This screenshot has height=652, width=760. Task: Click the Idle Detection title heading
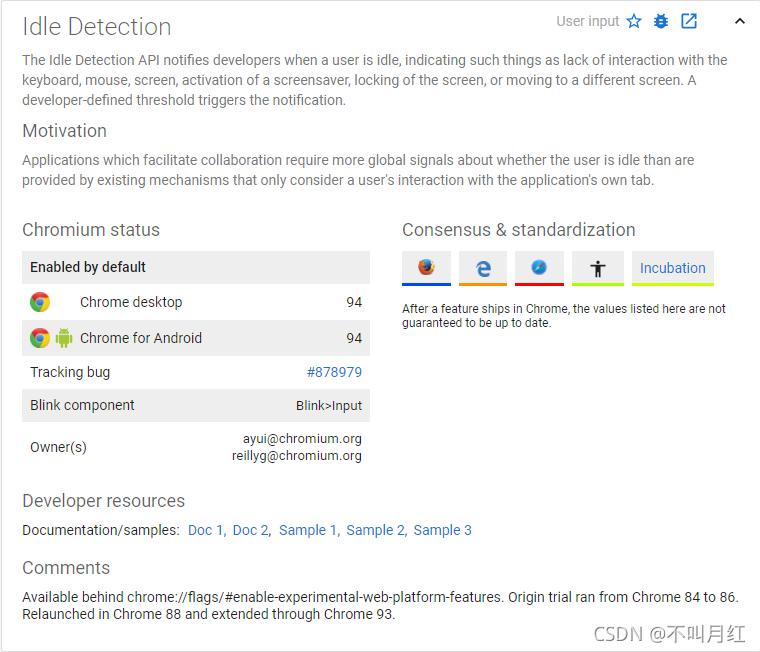point(97,26)
